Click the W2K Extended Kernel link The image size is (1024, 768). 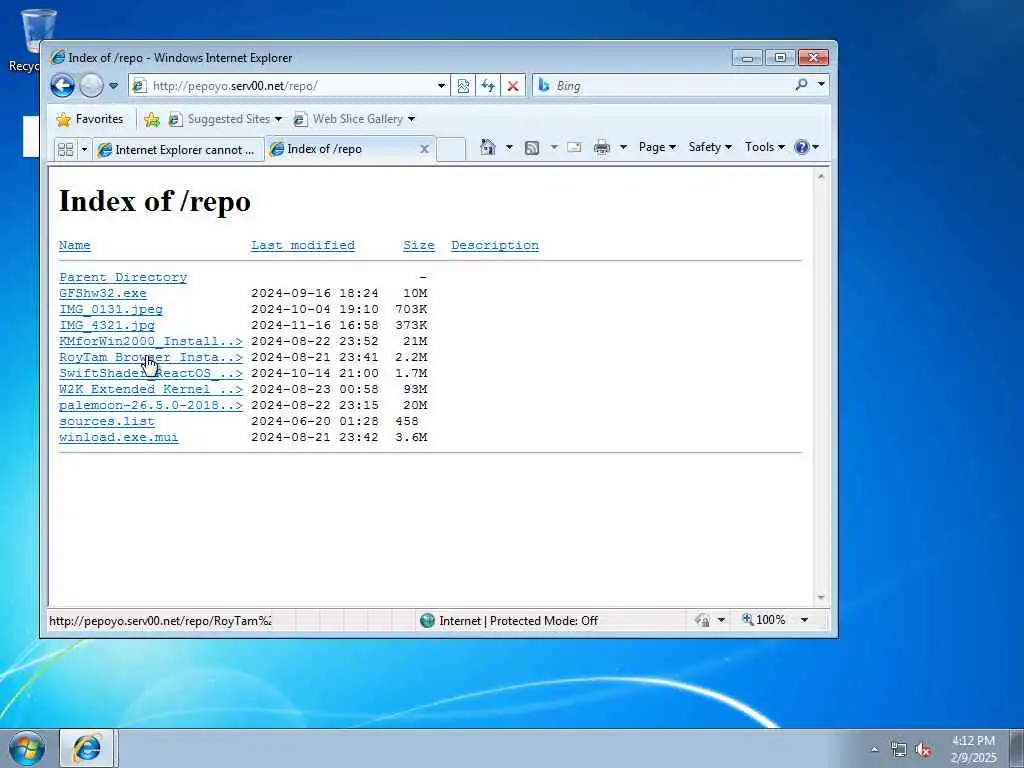pyautogui.click(x=151, y=389)
